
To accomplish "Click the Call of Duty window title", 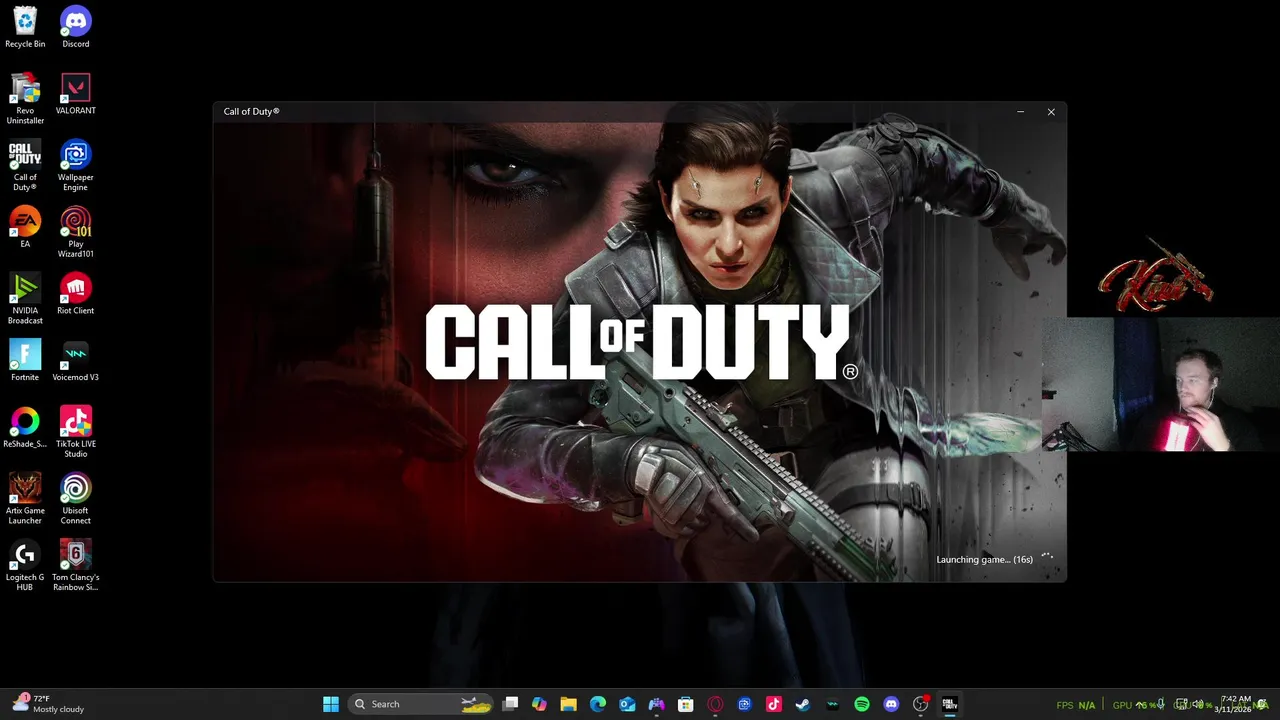I will (251, 112).
